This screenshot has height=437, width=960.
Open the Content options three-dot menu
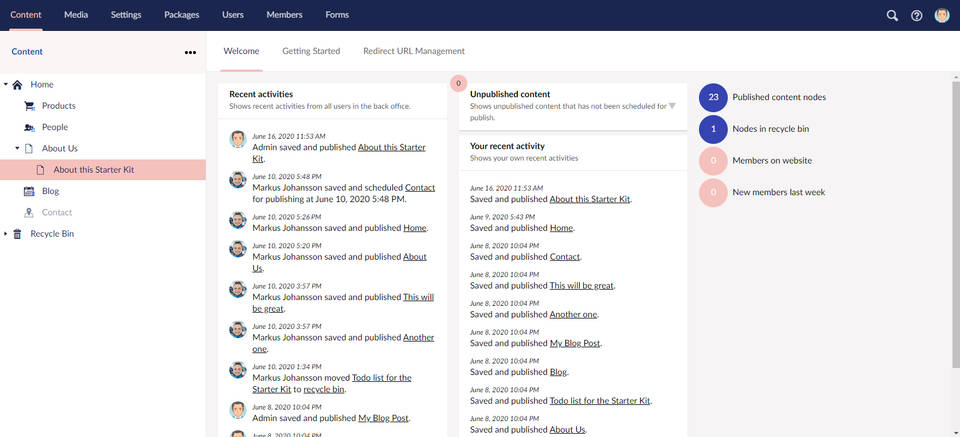click(x=190, y=52)
